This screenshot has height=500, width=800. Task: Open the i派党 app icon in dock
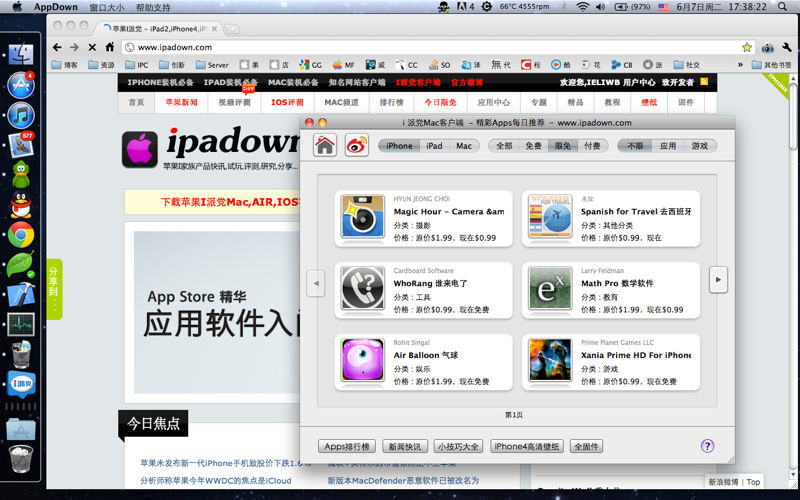[x=21, y=384]
